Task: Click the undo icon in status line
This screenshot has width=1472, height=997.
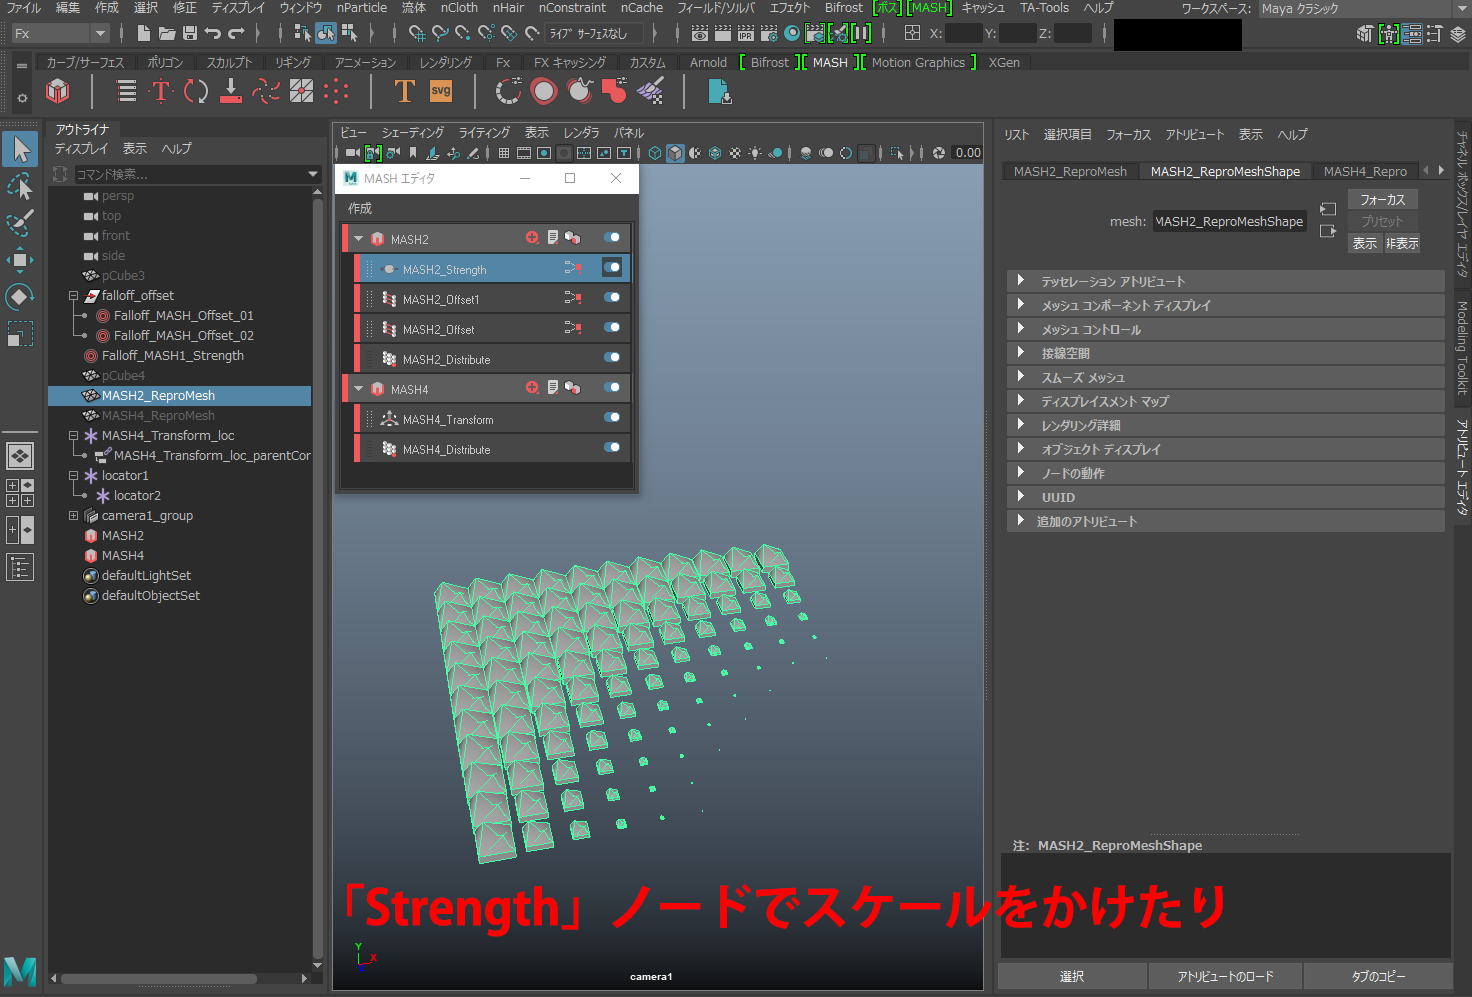Action: coord(213,33)
